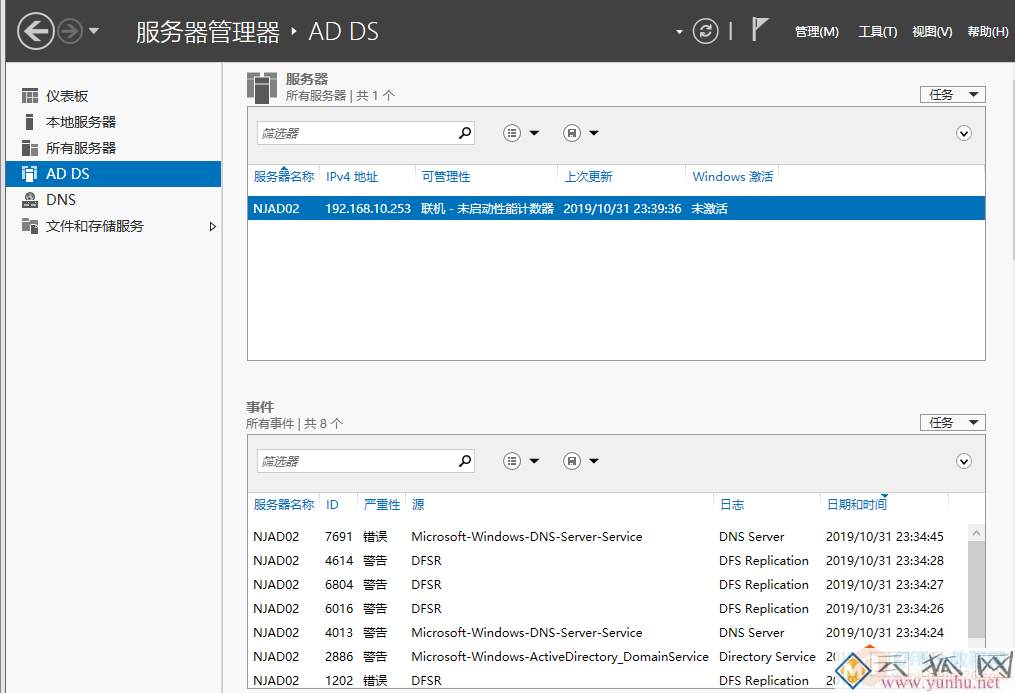Open the DNS sidebar item
Screen dimensions: 1015x693
[x=60, y=200]
